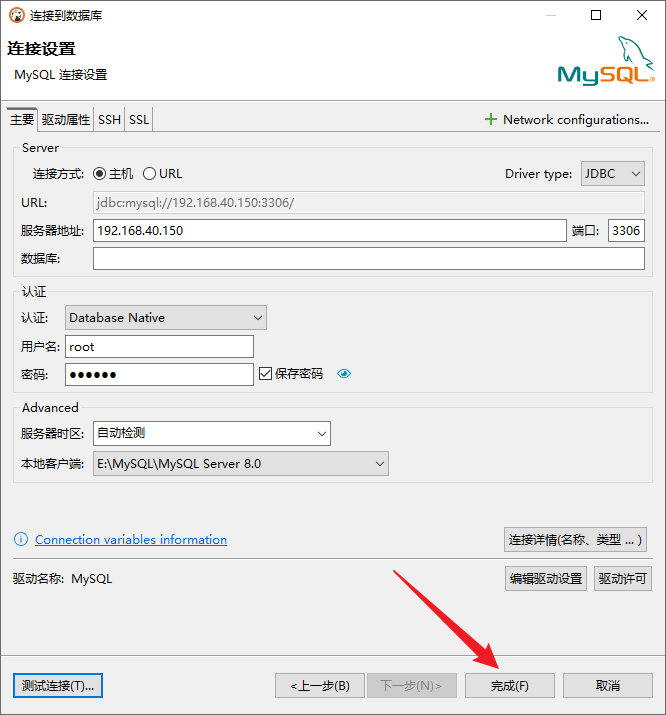
Task: Click the eye icon to show password
Action: click(x=345, y=374)
